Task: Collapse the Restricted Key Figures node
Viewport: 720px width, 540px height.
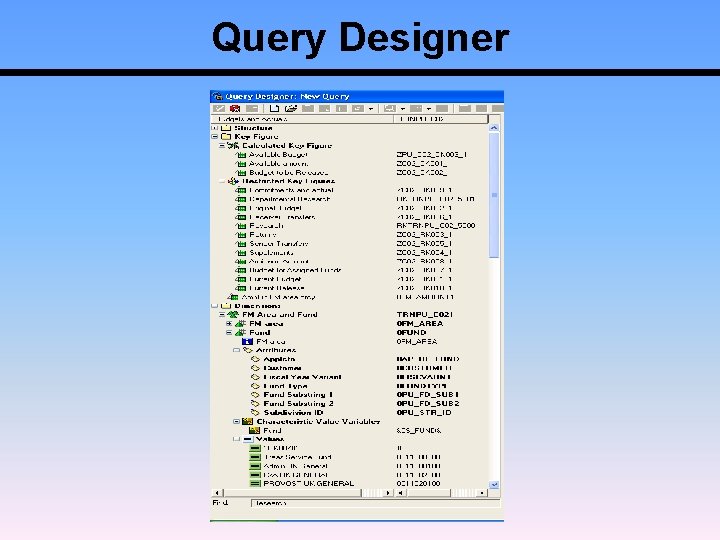Action: point(222,181)
